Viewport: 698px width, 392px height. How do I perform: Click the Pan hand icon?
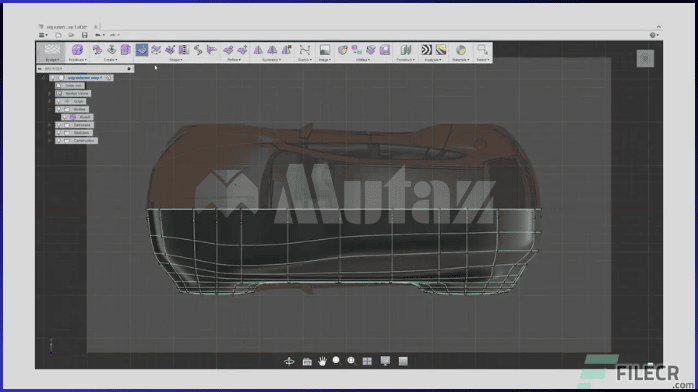click(x=322, y=361)
